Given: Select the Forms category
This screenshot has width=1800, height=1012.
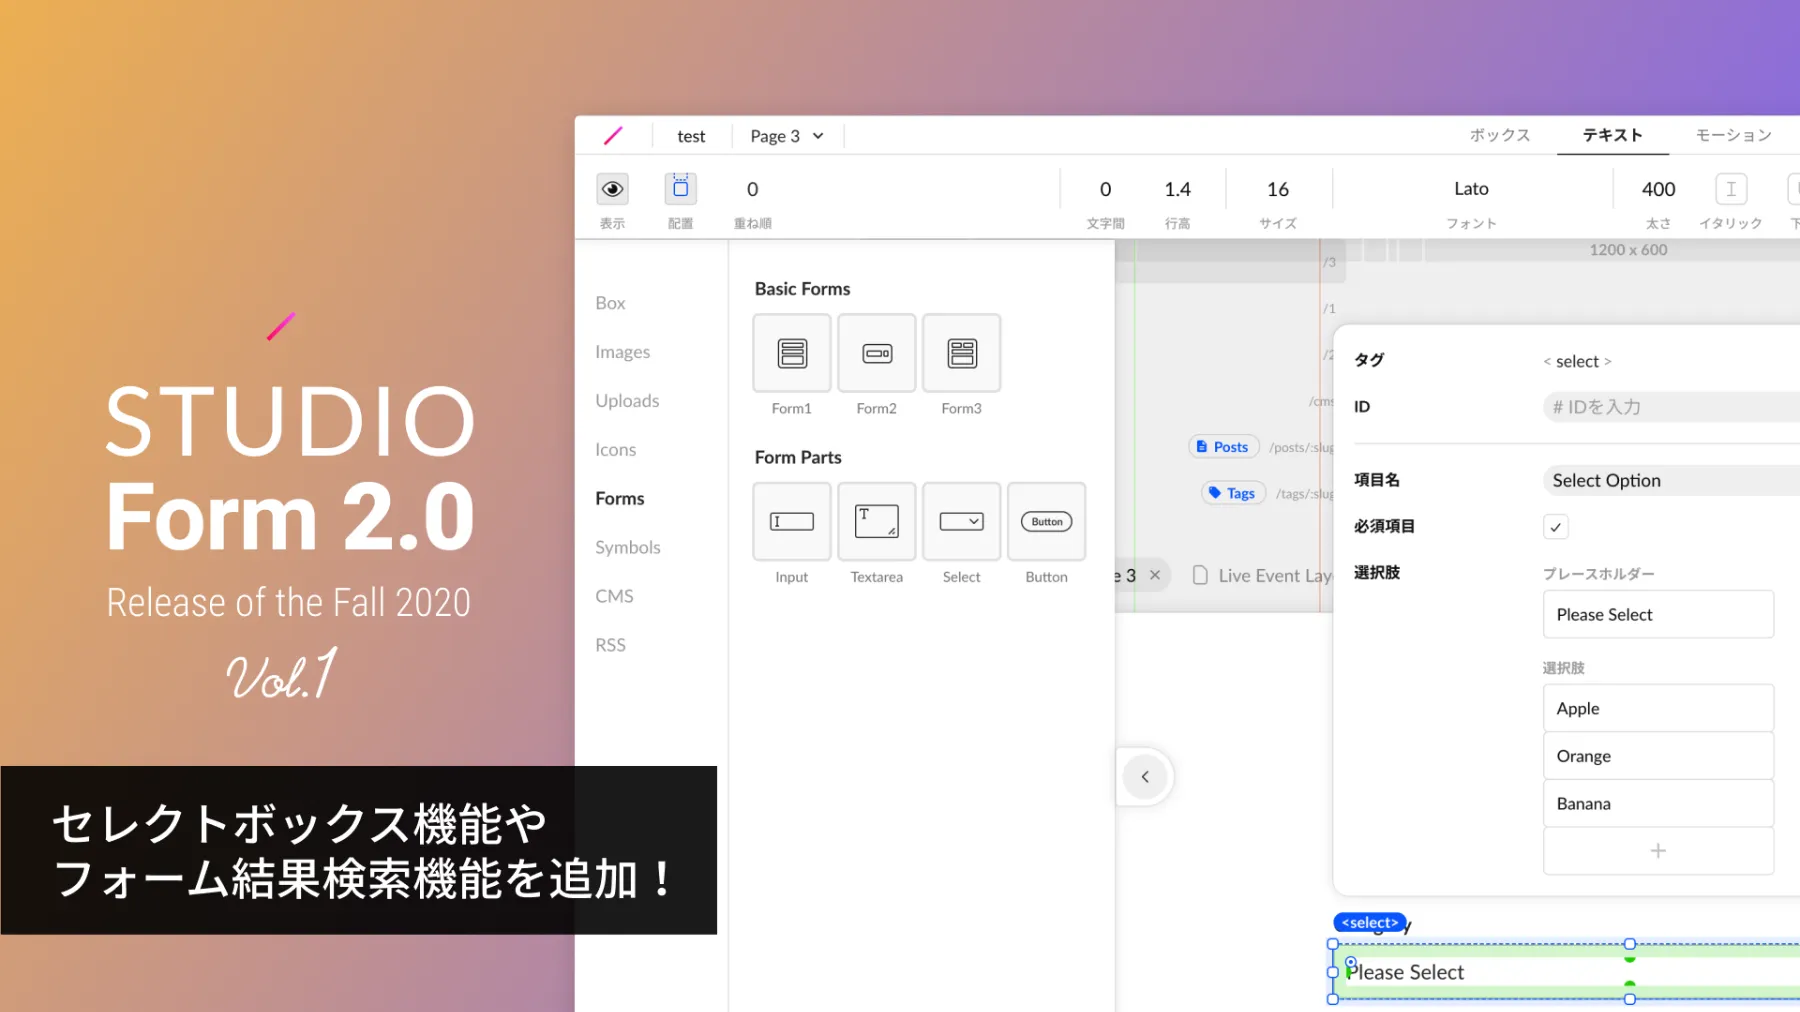Looking at the screenshot, I should point(620,498).
